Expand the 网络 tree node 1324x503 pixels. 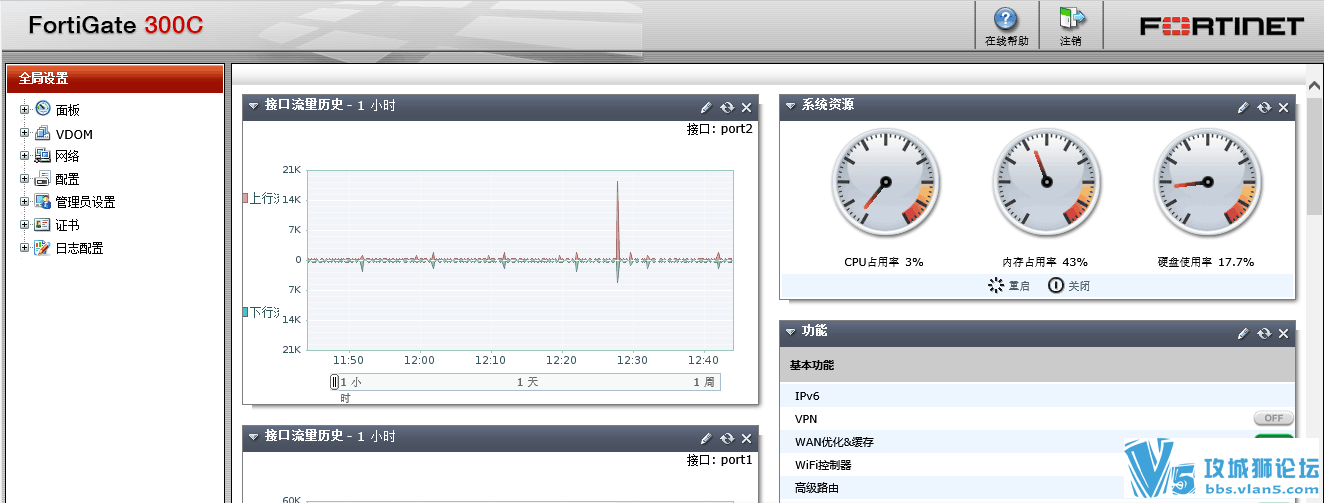25,156
